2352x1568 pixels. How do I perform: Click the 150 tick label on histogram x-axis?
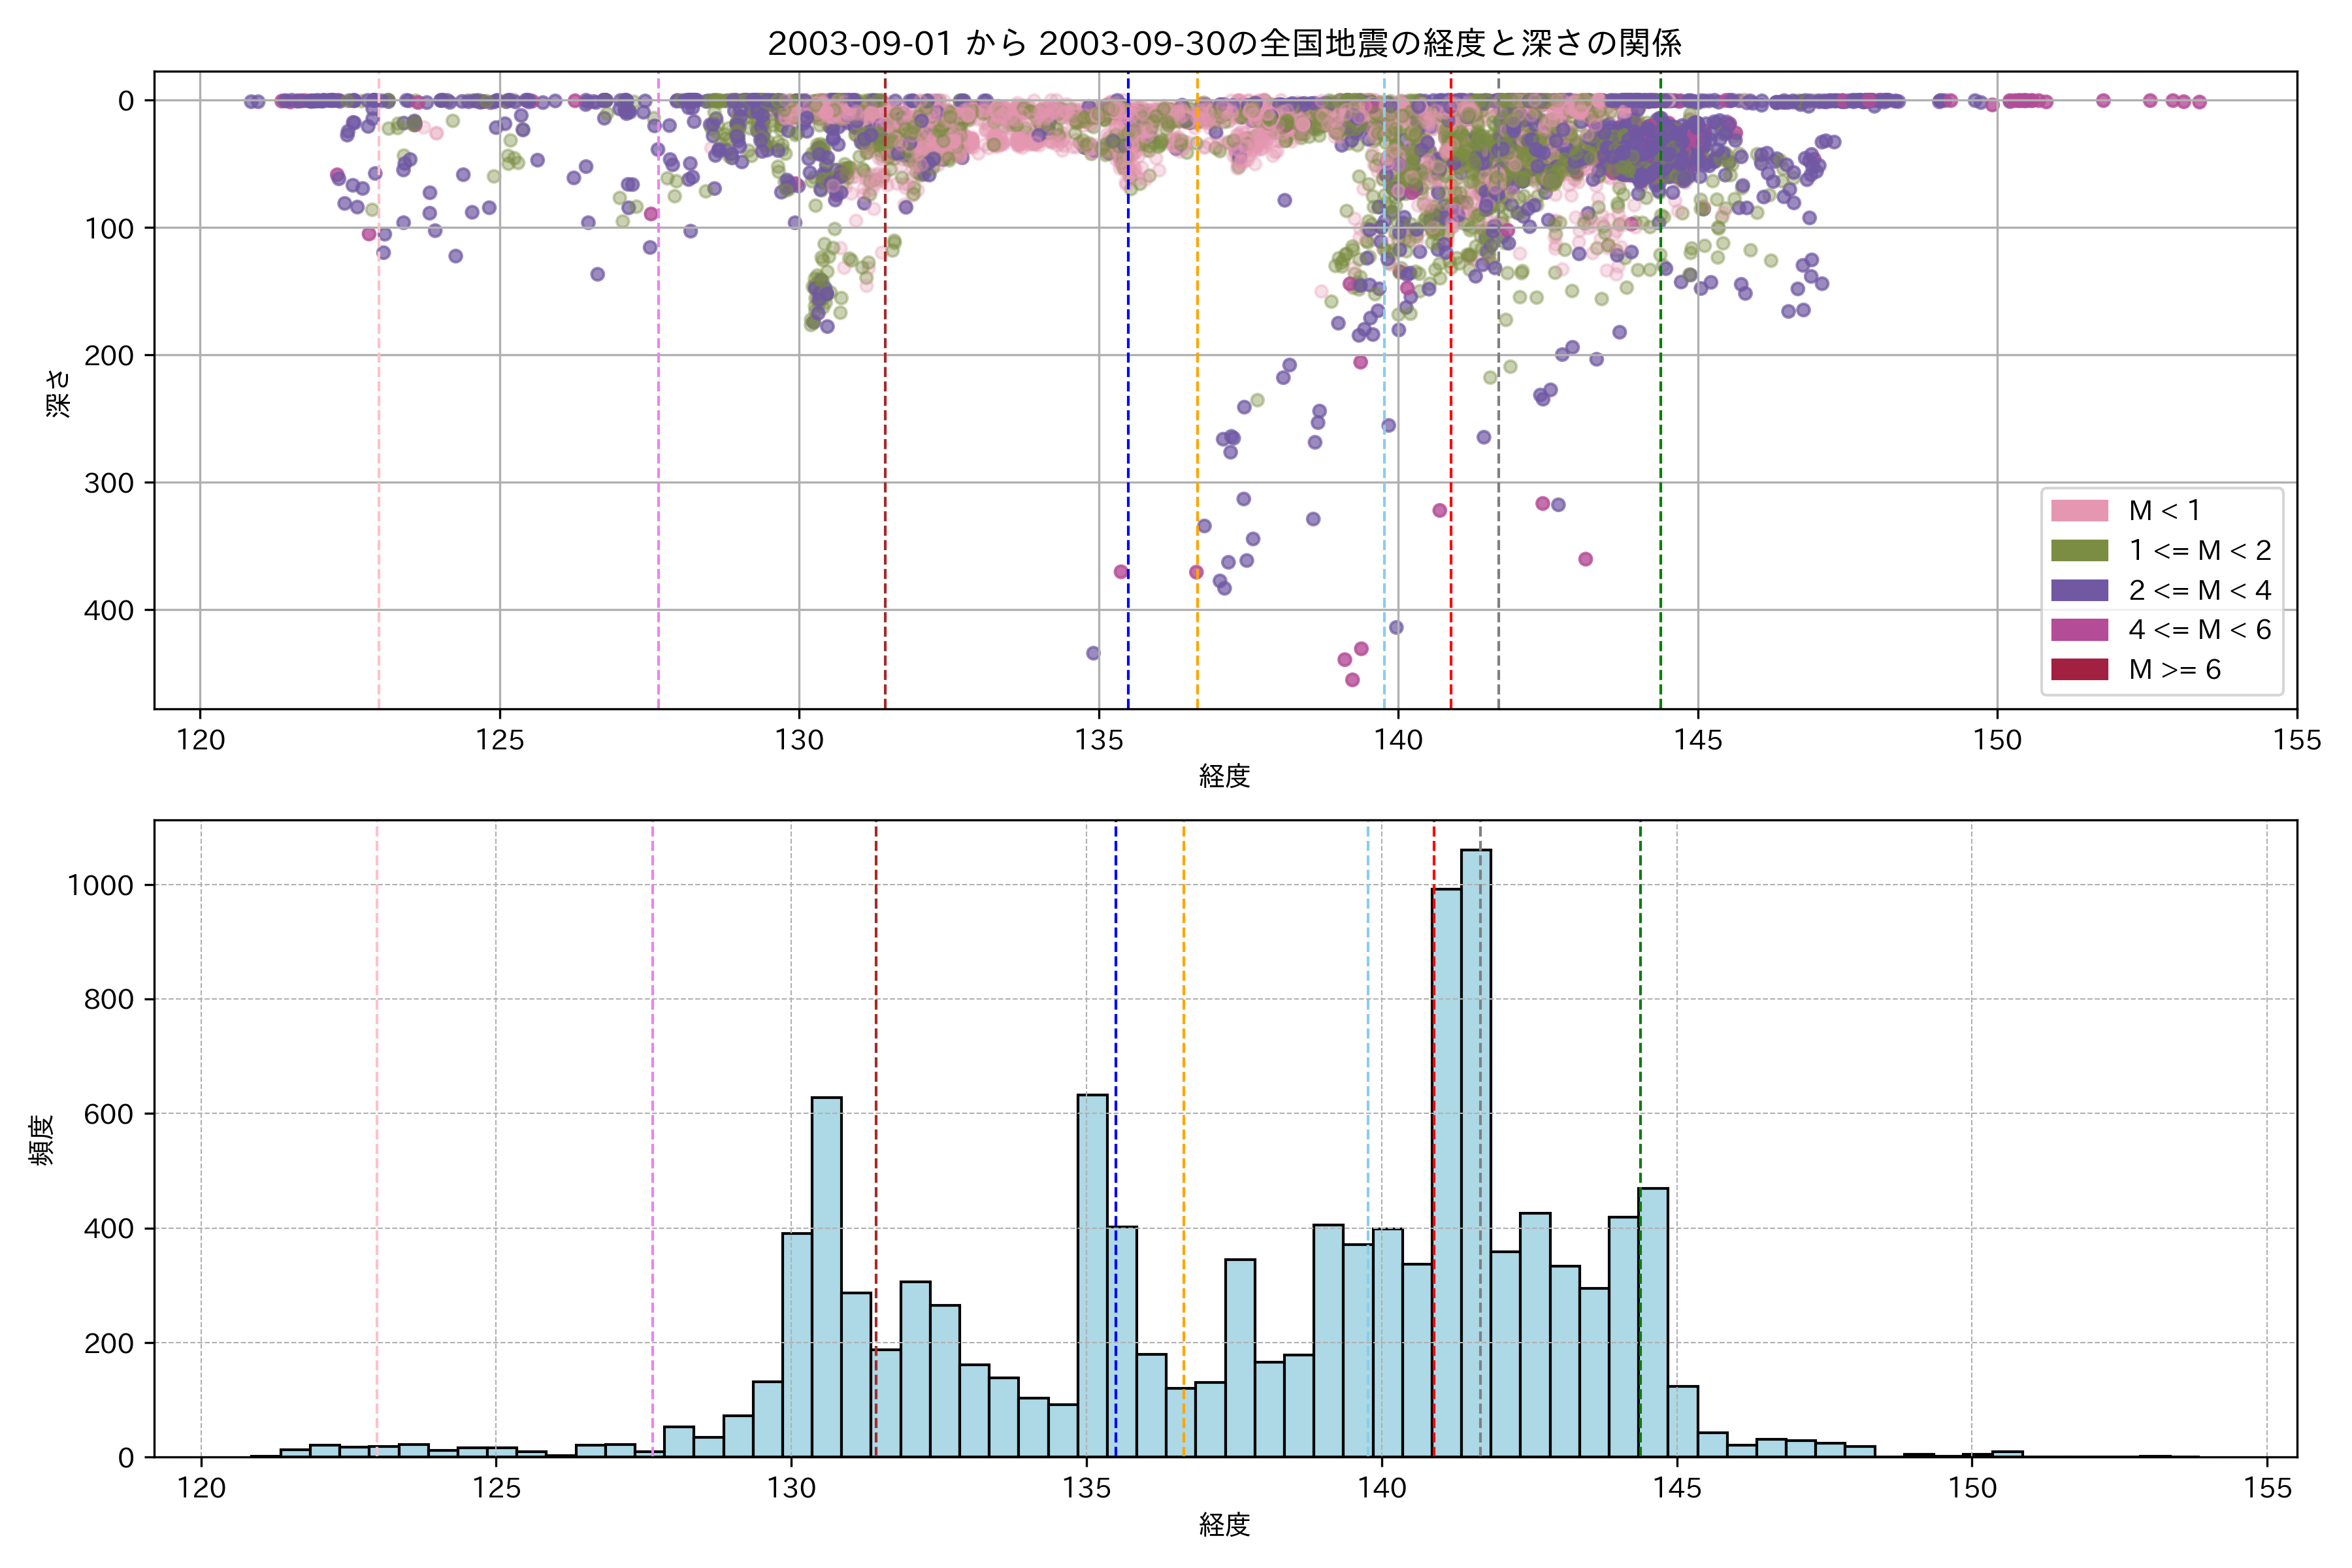pyautogui.click(x=1972, y=1488)
